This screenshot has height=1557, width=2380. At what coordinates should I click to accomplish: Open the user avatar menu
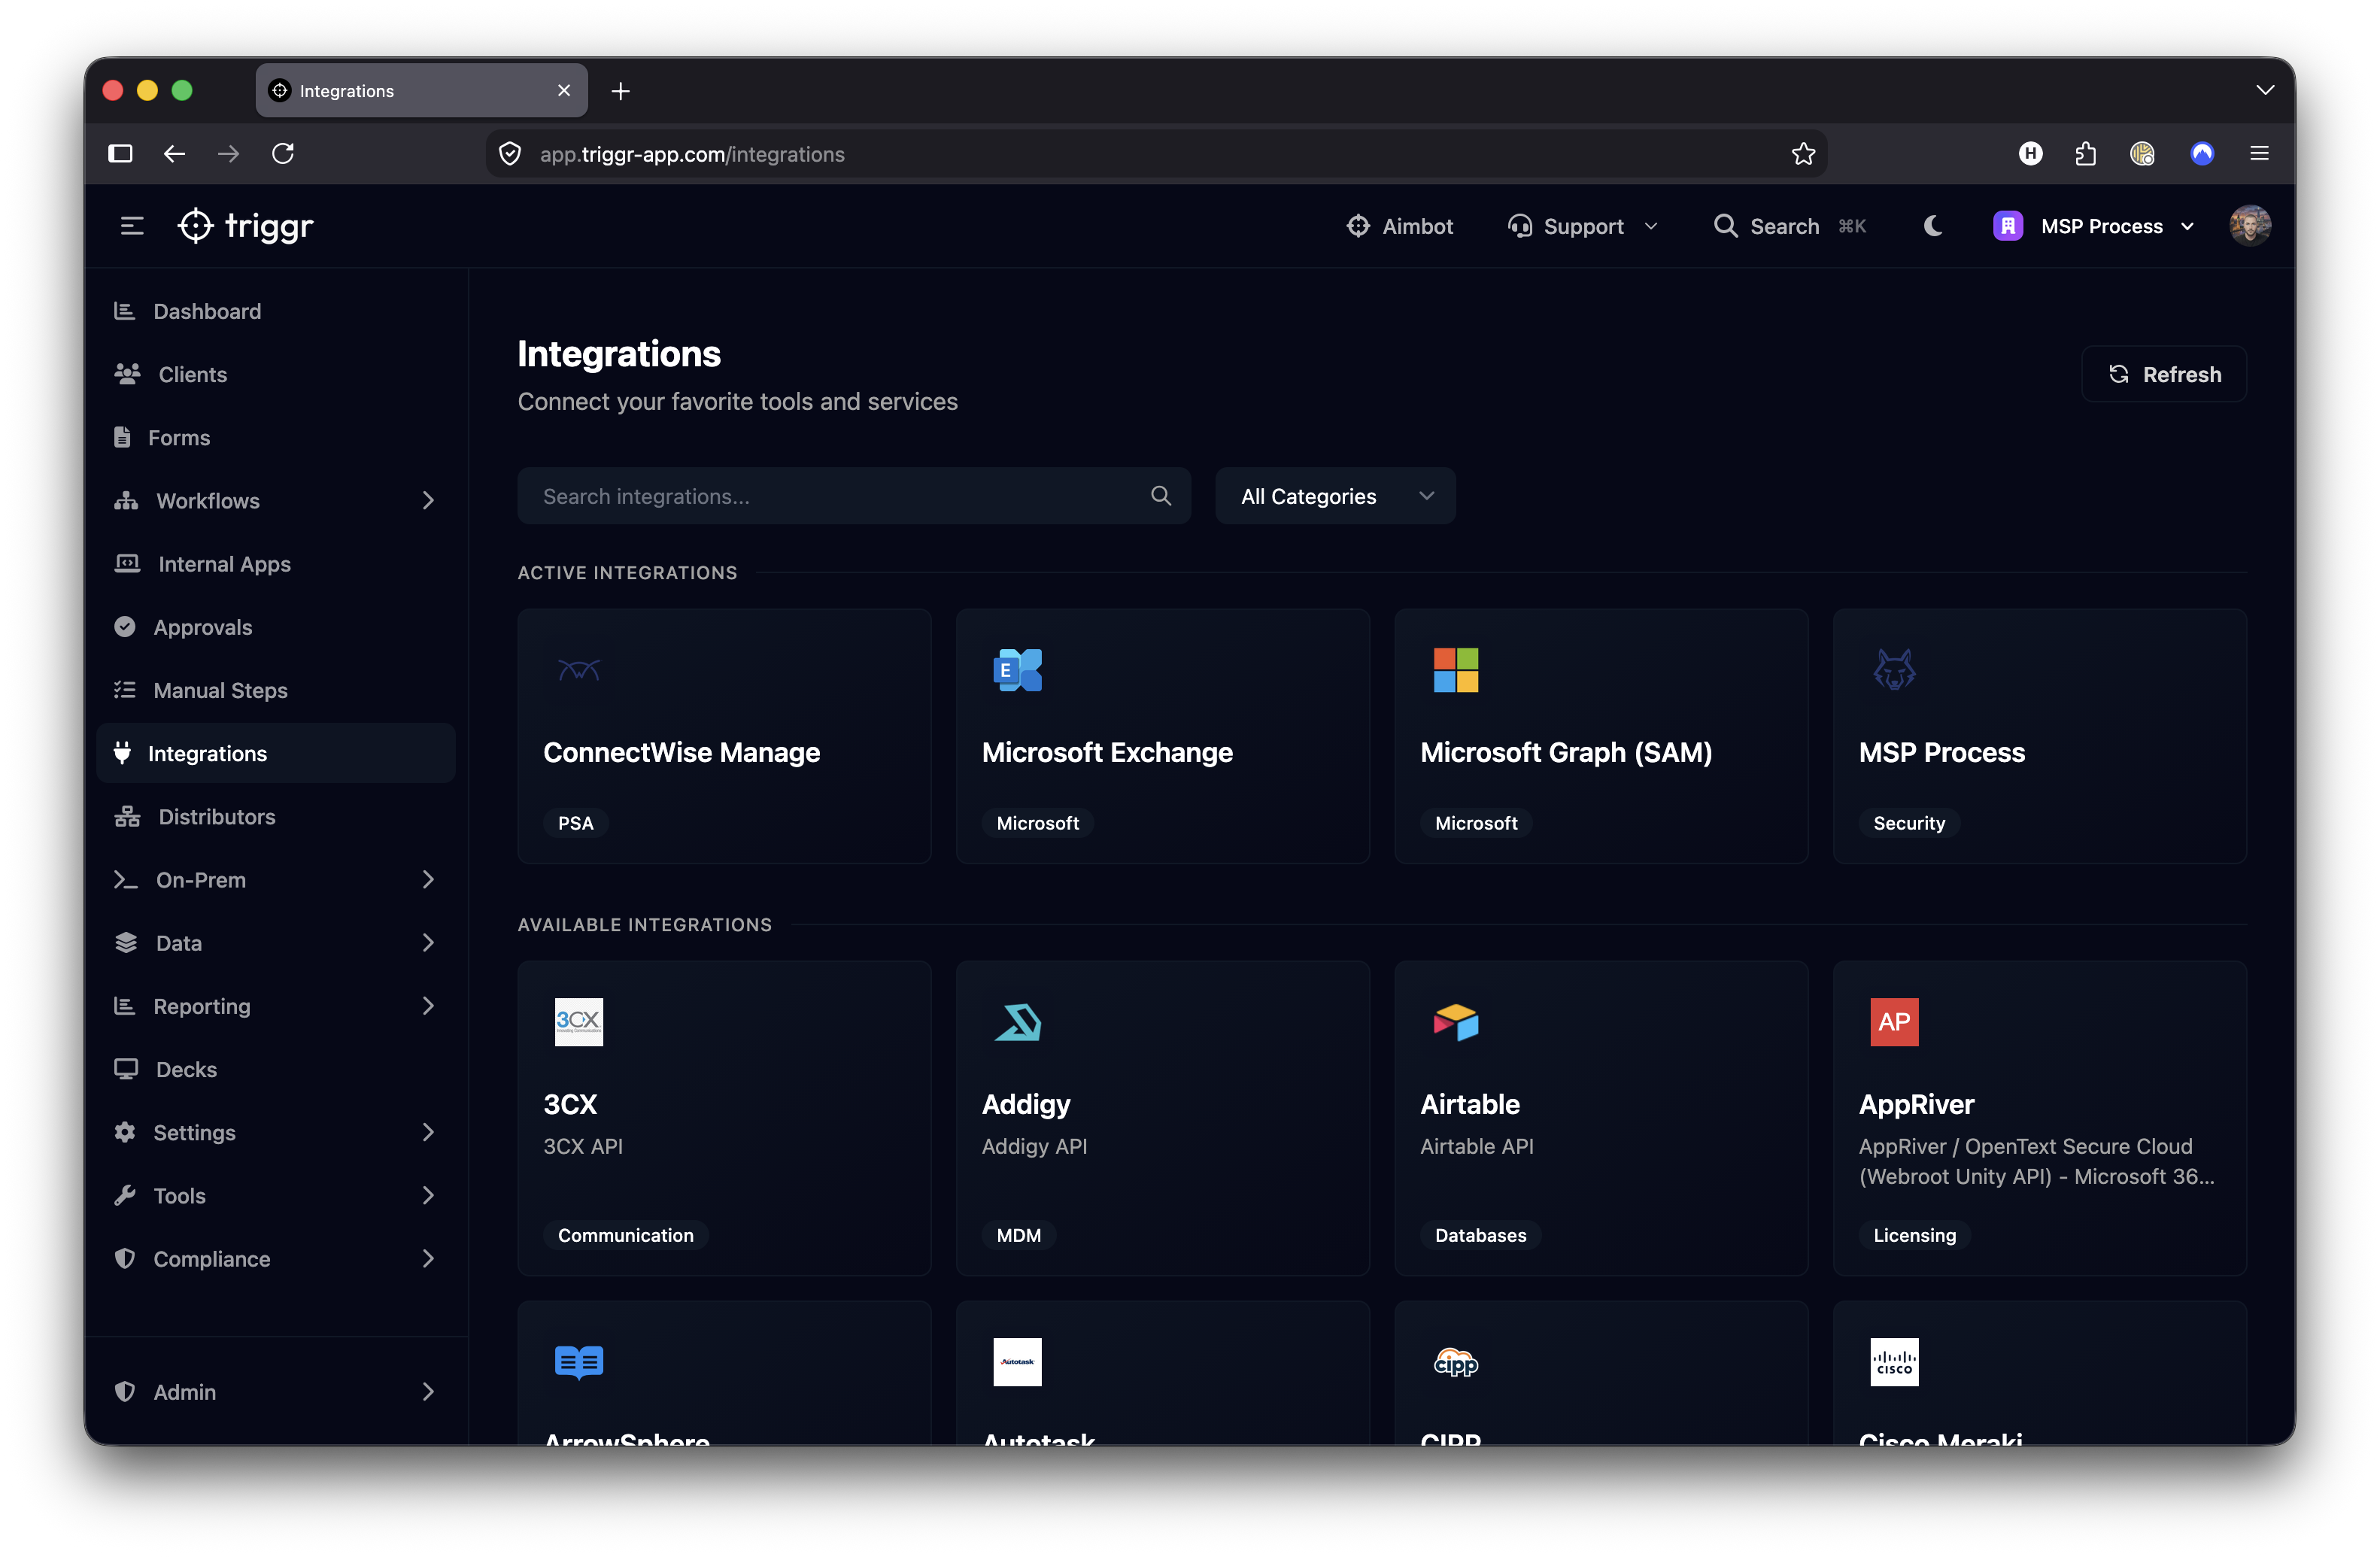pyautogui.click(x=2249, y=226)
